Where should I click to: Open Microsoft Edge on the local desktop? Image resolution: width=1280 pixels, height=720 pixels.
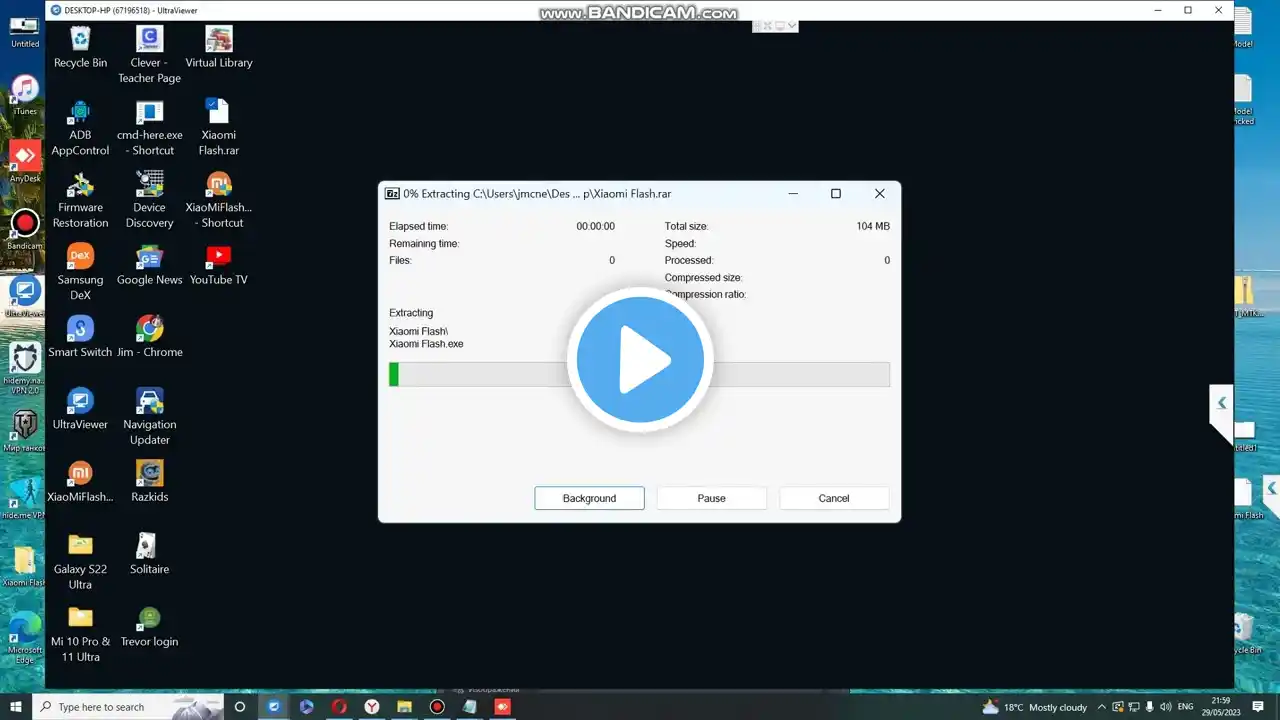pos(24,638)
